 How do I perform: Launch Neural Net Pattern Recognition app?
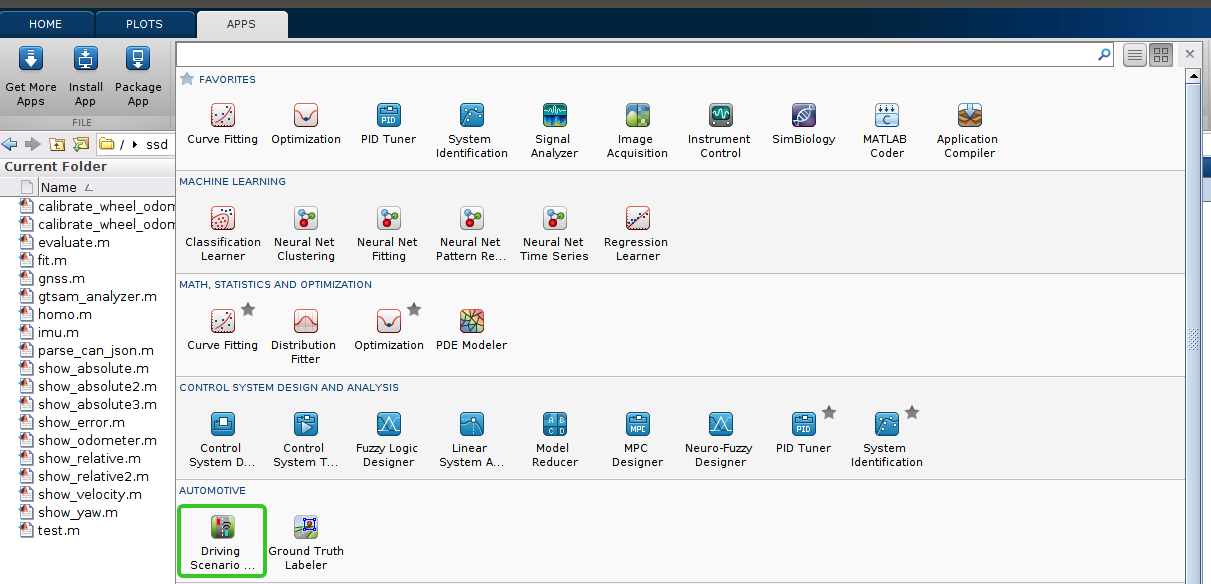point(471,233)
